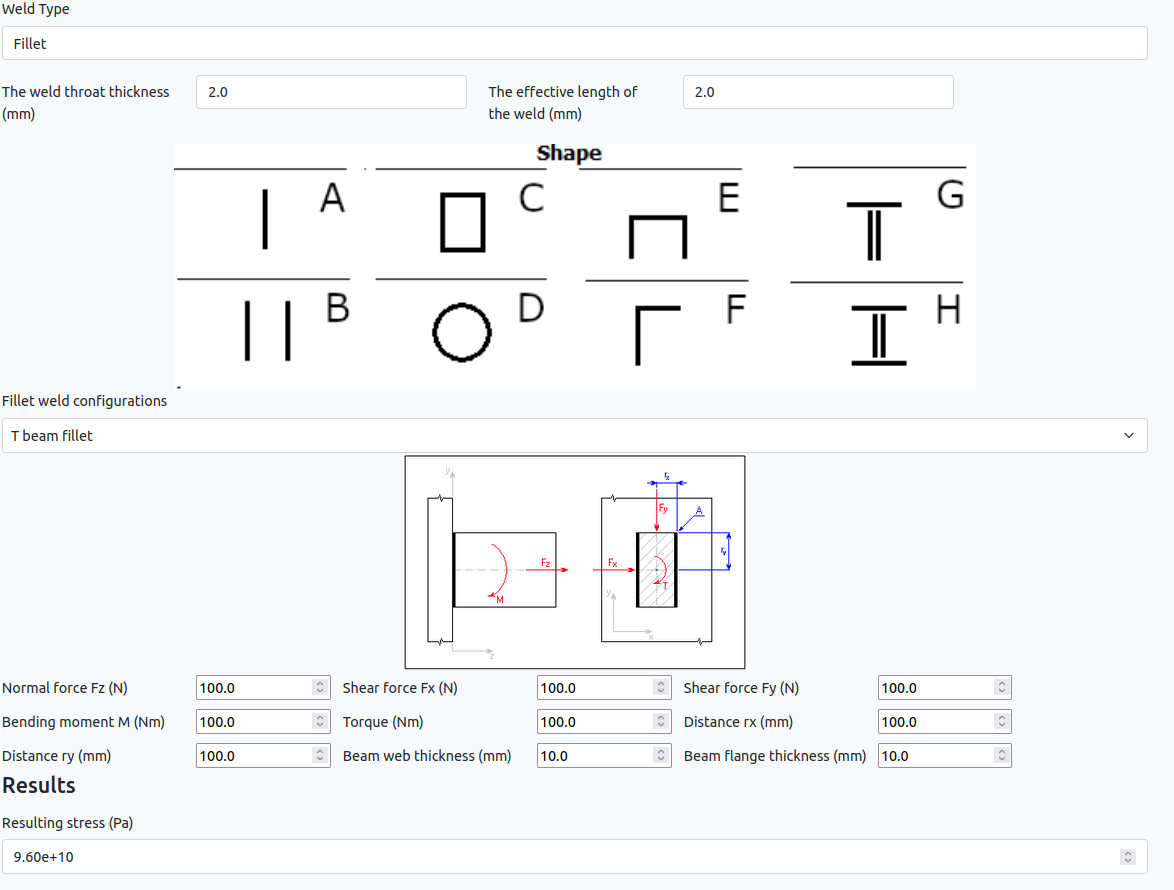Click the Bending moment M stepper arrows
The width and height of the screenshot is (1174, 890).
pos(320,722)
